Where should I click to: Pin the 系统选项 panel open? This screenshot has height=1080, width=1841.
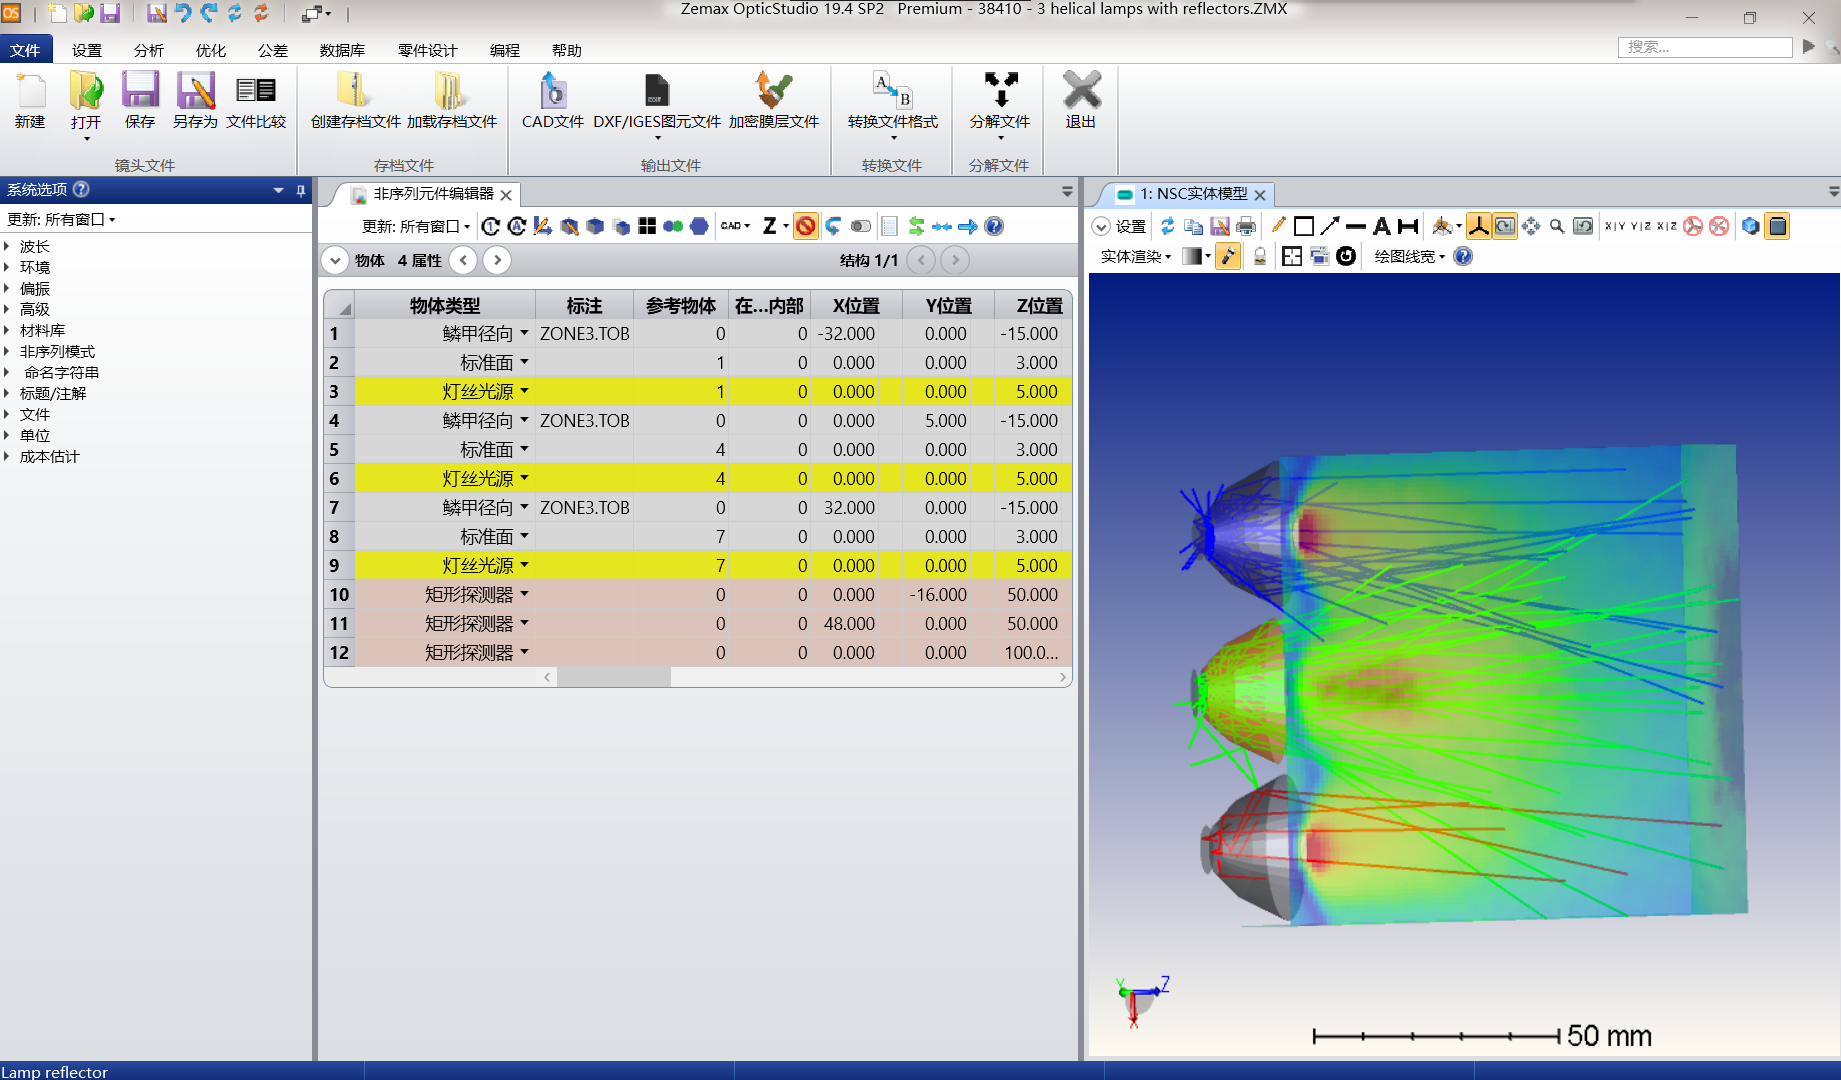tap(299, 190)
